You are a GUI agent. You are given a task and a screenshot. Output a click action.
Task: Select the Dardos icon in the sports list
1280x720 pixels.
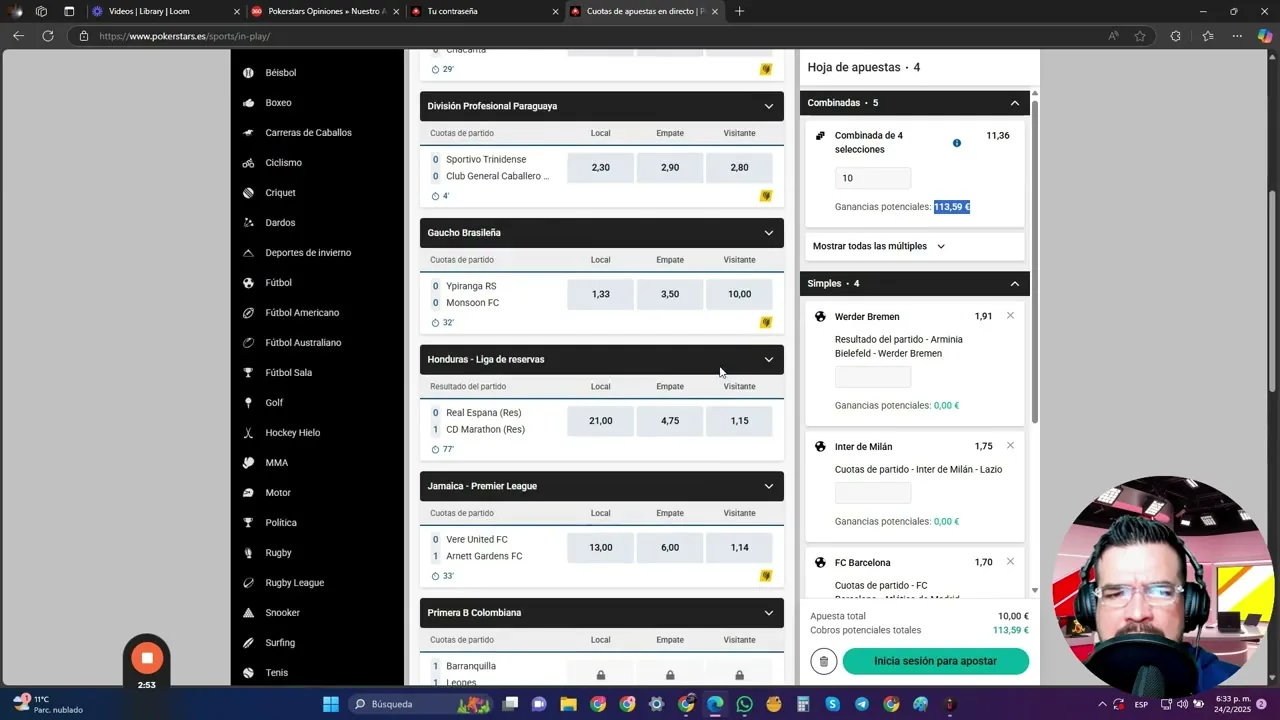(x=248, y=223)
